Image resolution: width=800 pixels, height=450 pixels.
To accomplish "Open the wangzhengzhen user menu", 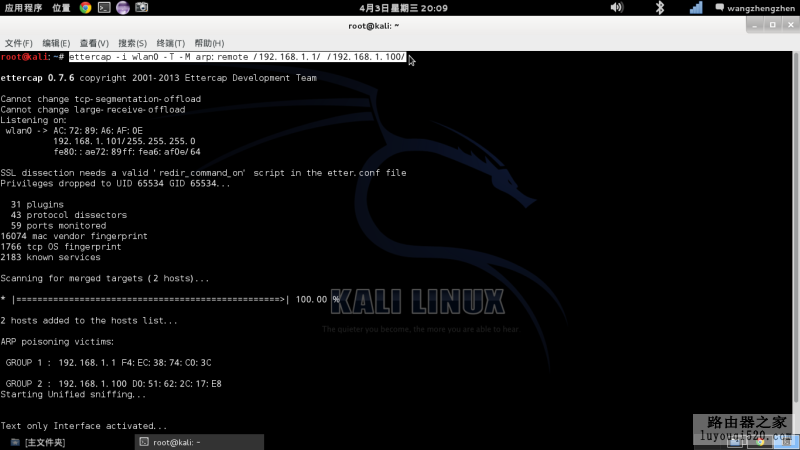I will (x=755, y=8).
